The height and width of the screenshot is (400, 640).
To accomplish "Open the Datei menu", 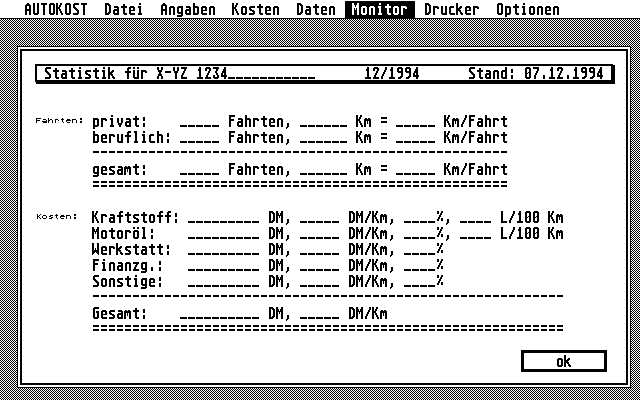I will pyautogui.click(x=124, y=9).
